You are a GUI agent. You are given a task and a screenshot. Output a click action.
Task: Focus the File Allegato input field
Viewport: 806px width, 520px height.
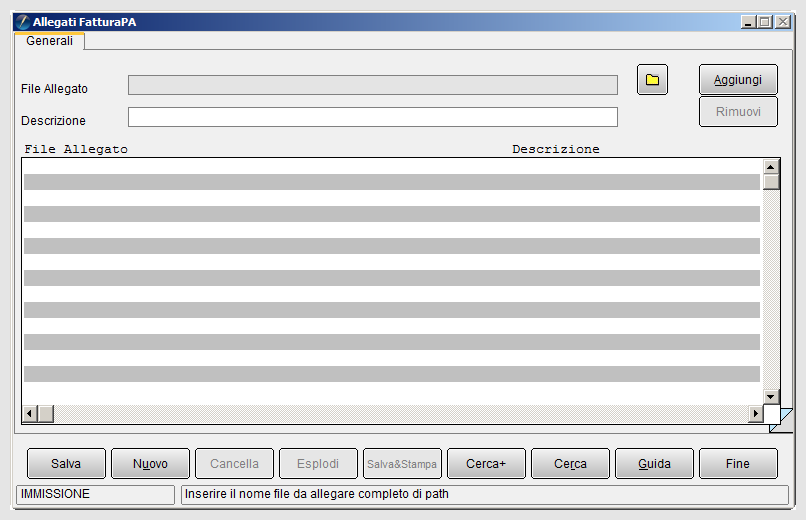click(373, 85)
